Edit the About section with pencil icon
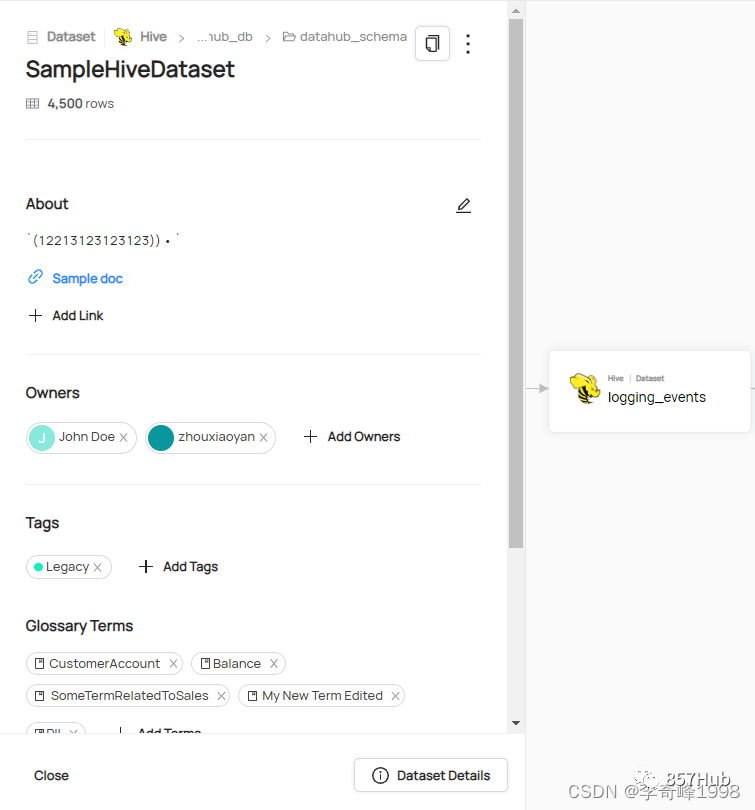The width and height of the screenshot is (755, 810). click(x=463, y=205)
